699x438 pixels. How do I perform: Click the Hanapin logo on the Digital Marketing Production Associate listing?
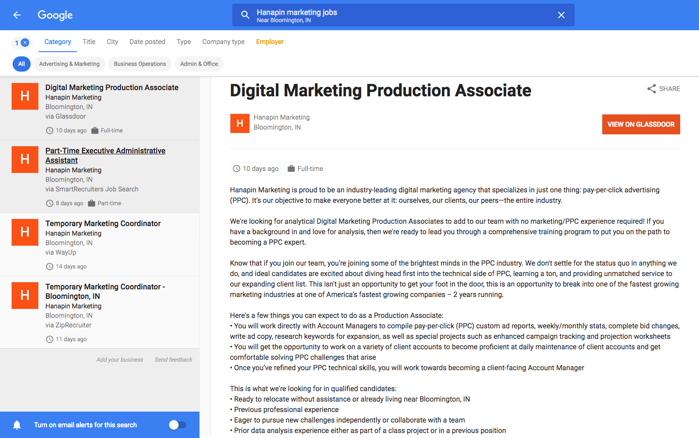click(25, 96)
